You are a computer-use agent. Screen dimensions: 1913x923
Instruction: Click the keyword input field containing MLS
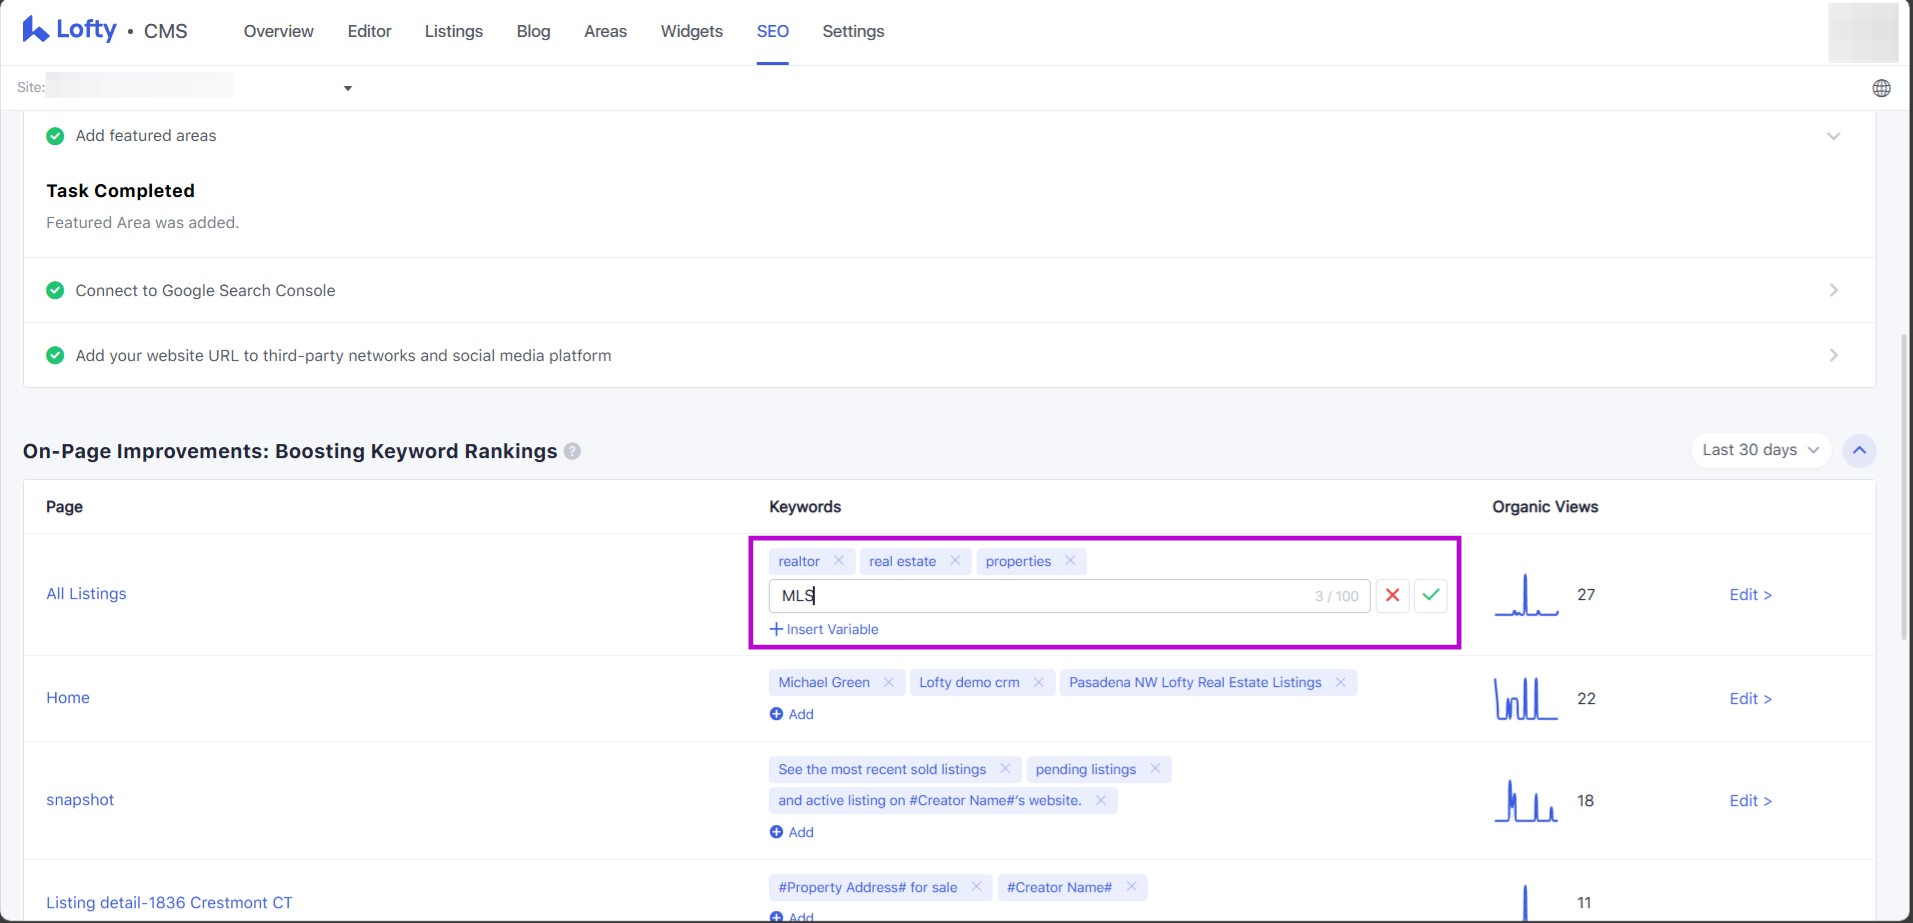[1040, 596]
